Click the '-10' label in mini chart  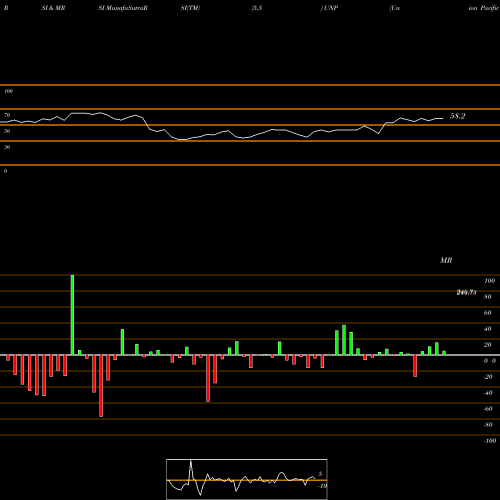(322, 486)
